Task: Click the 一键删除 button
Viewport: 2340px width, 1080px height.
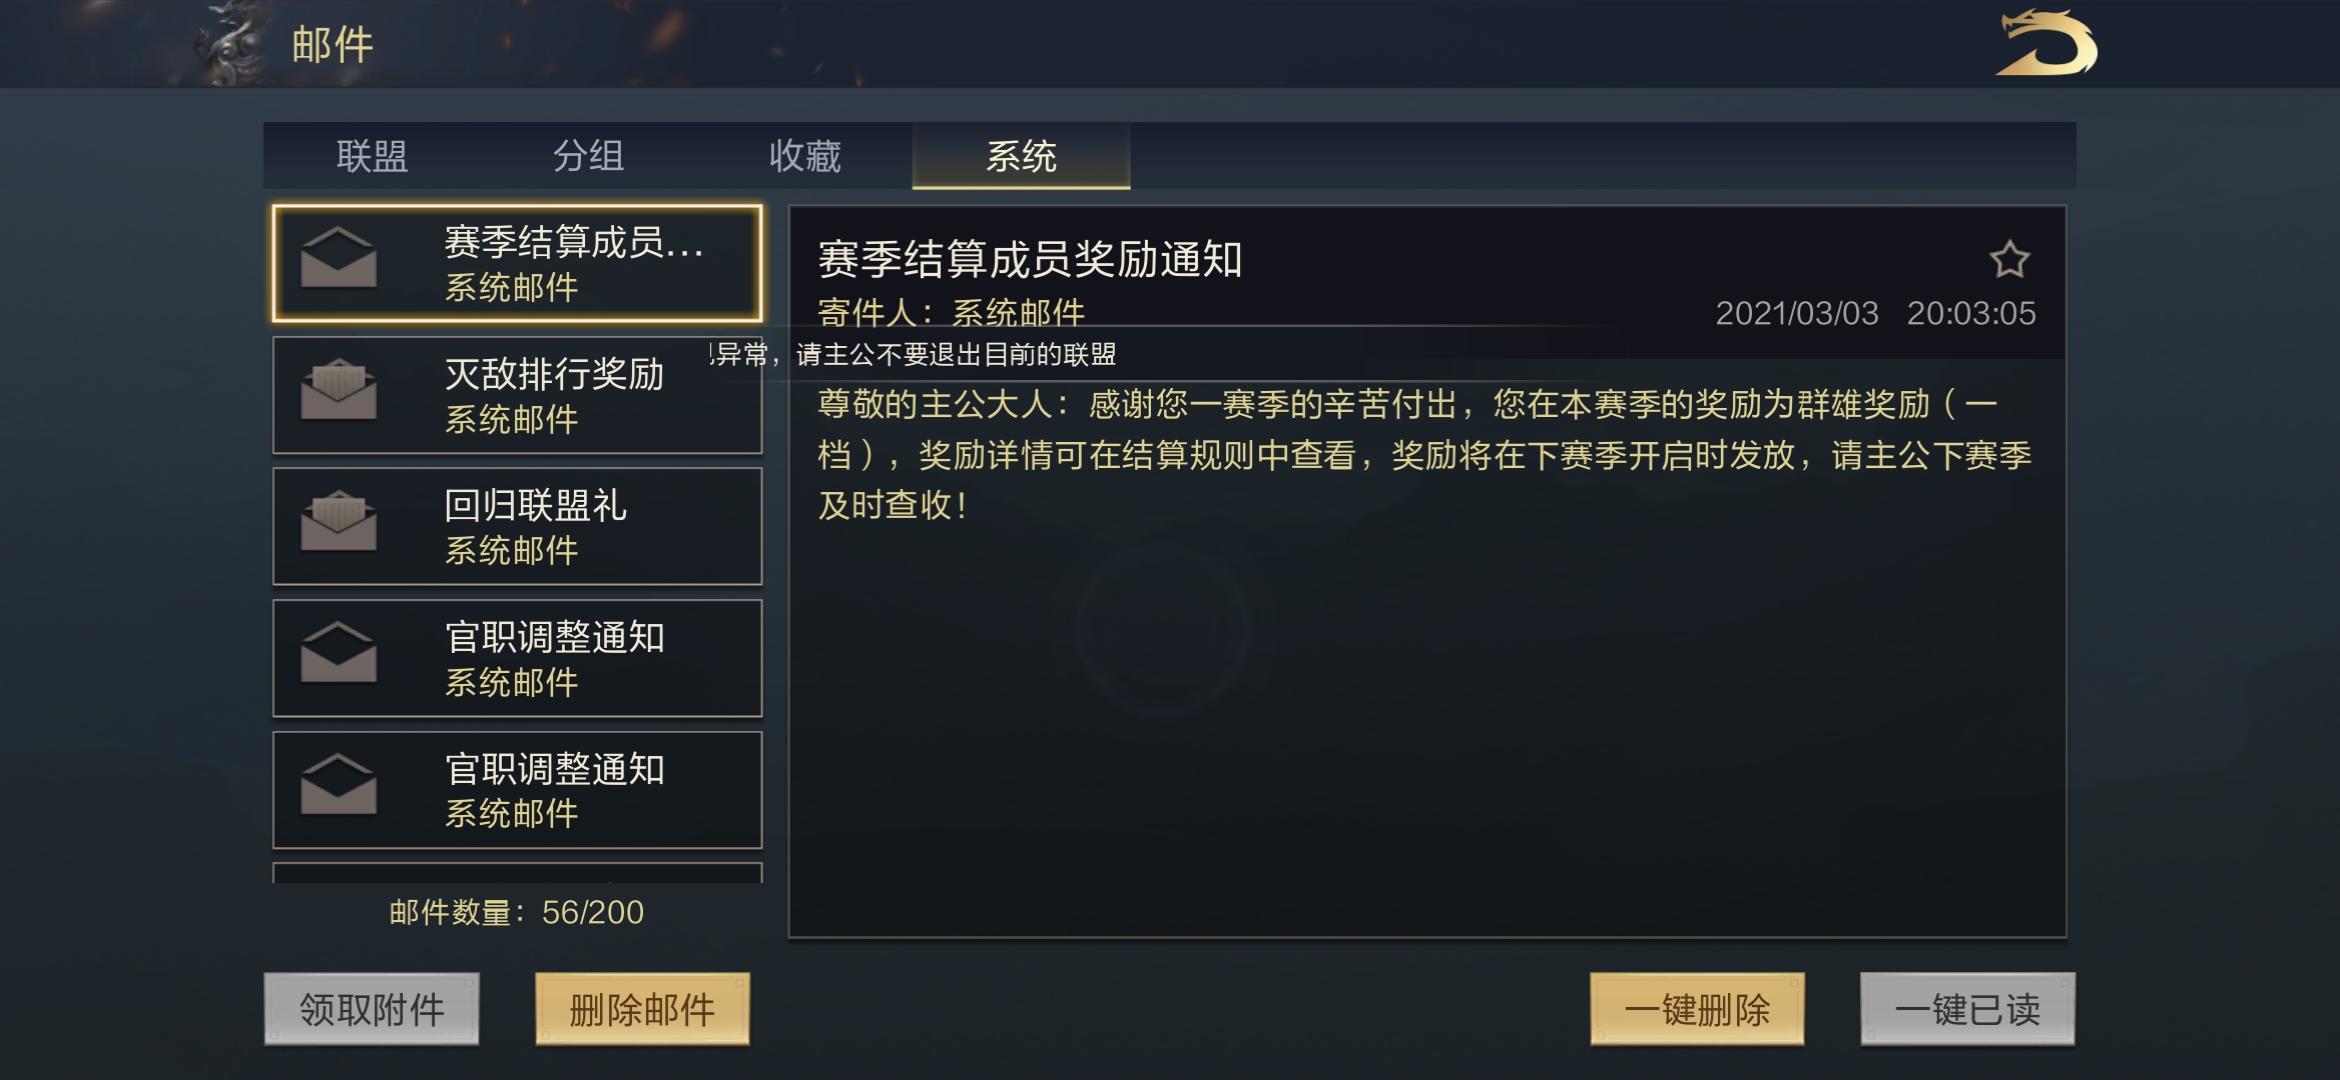Action: pos(1697,1009)
